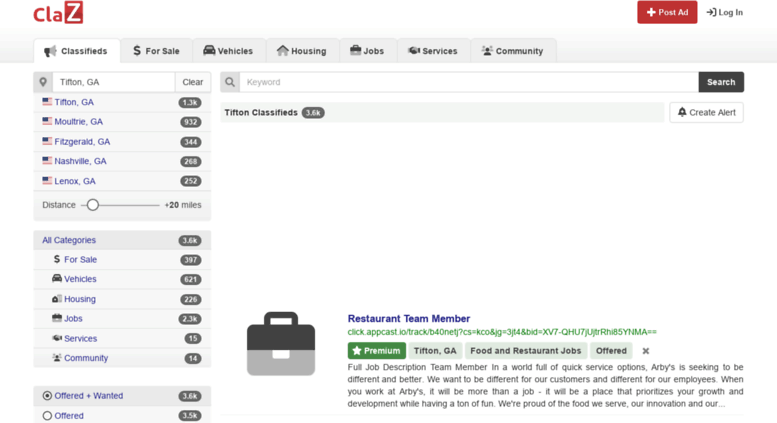Screen dimensions: 777x423
Task: Go to the Housing tab
Action: [302, 51]
